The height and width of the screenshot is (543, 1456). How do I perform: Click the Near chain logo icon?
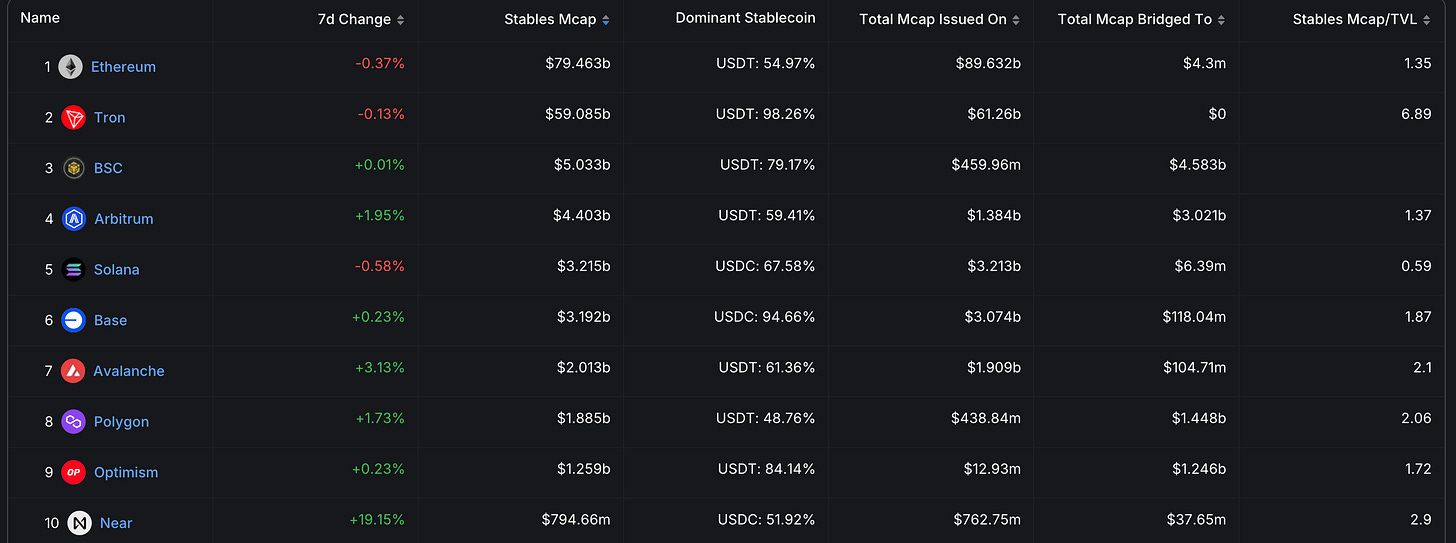[79, 523]
